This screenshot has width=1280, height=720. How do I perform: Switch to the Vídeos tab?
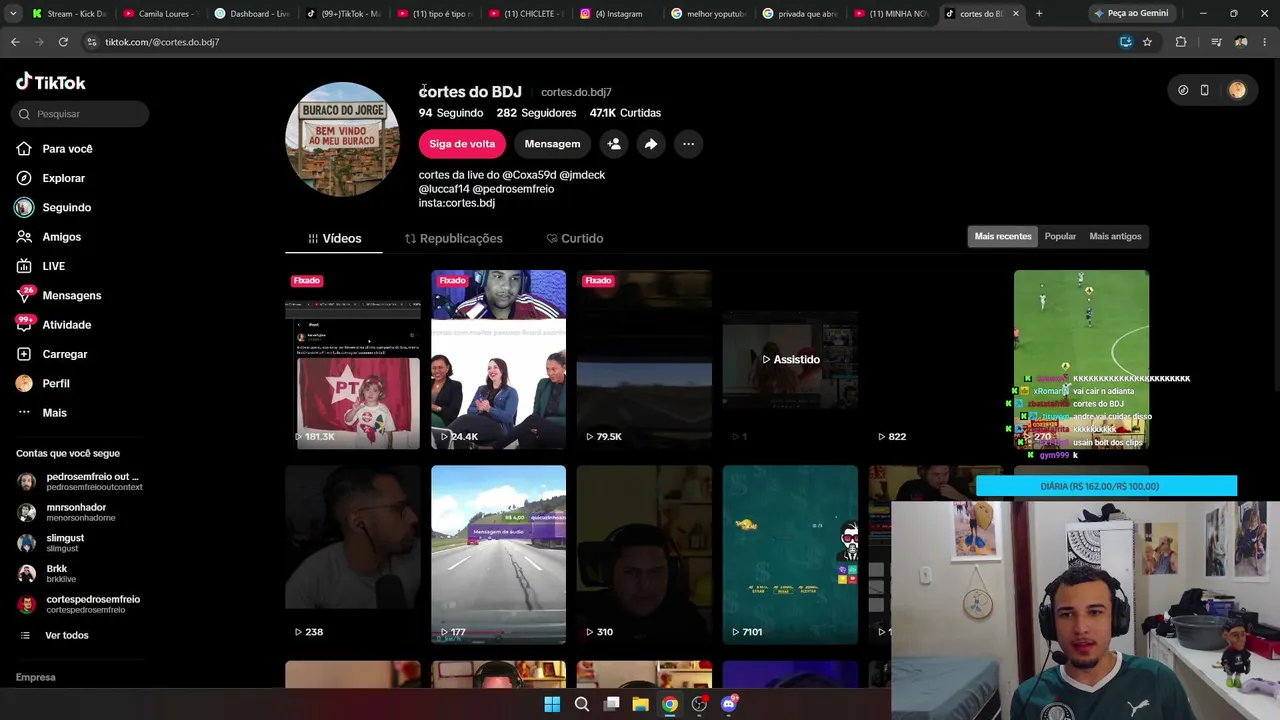335,238
